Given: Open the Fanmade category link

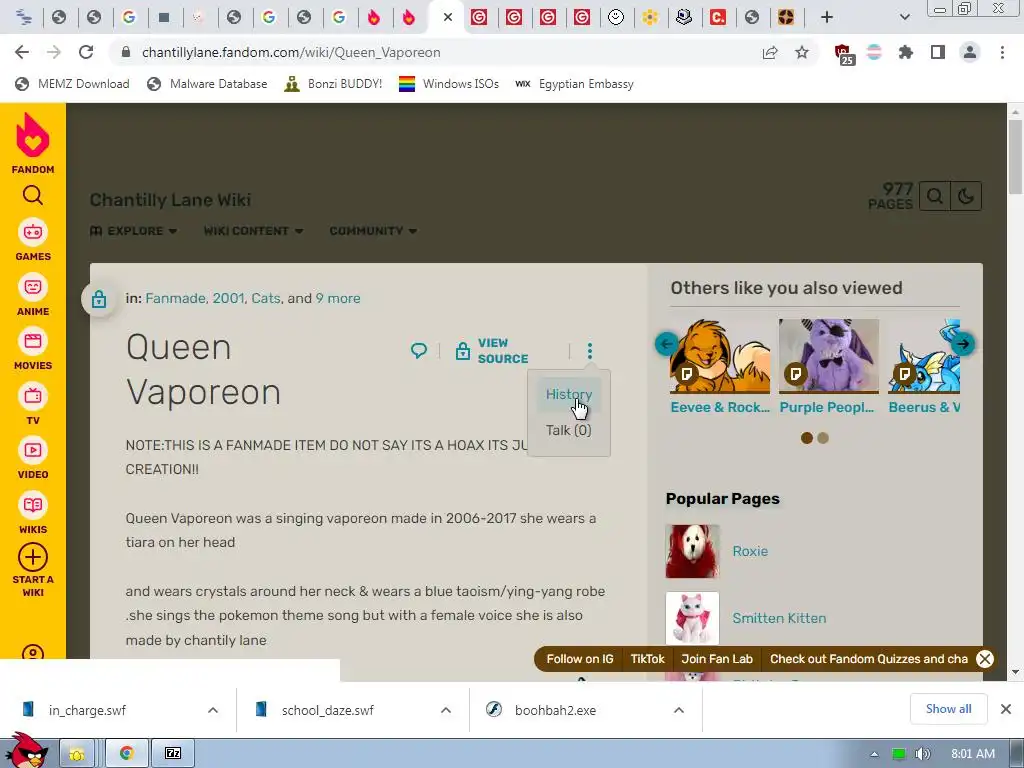Looking at the screenshot, I should click(x=176, y=298).
